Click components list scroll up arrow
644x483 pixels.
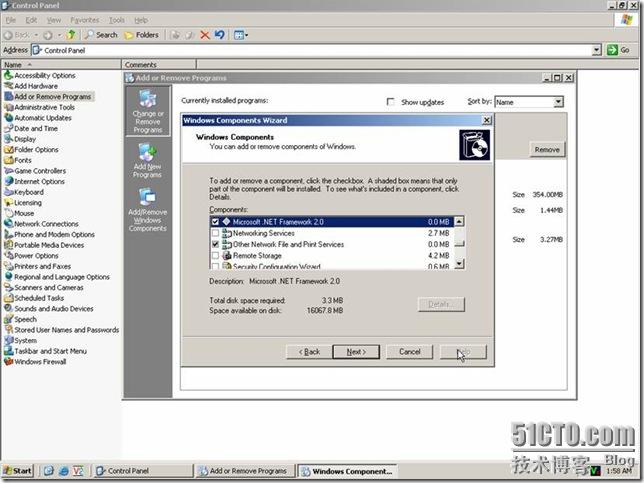[x=460, y=221]
